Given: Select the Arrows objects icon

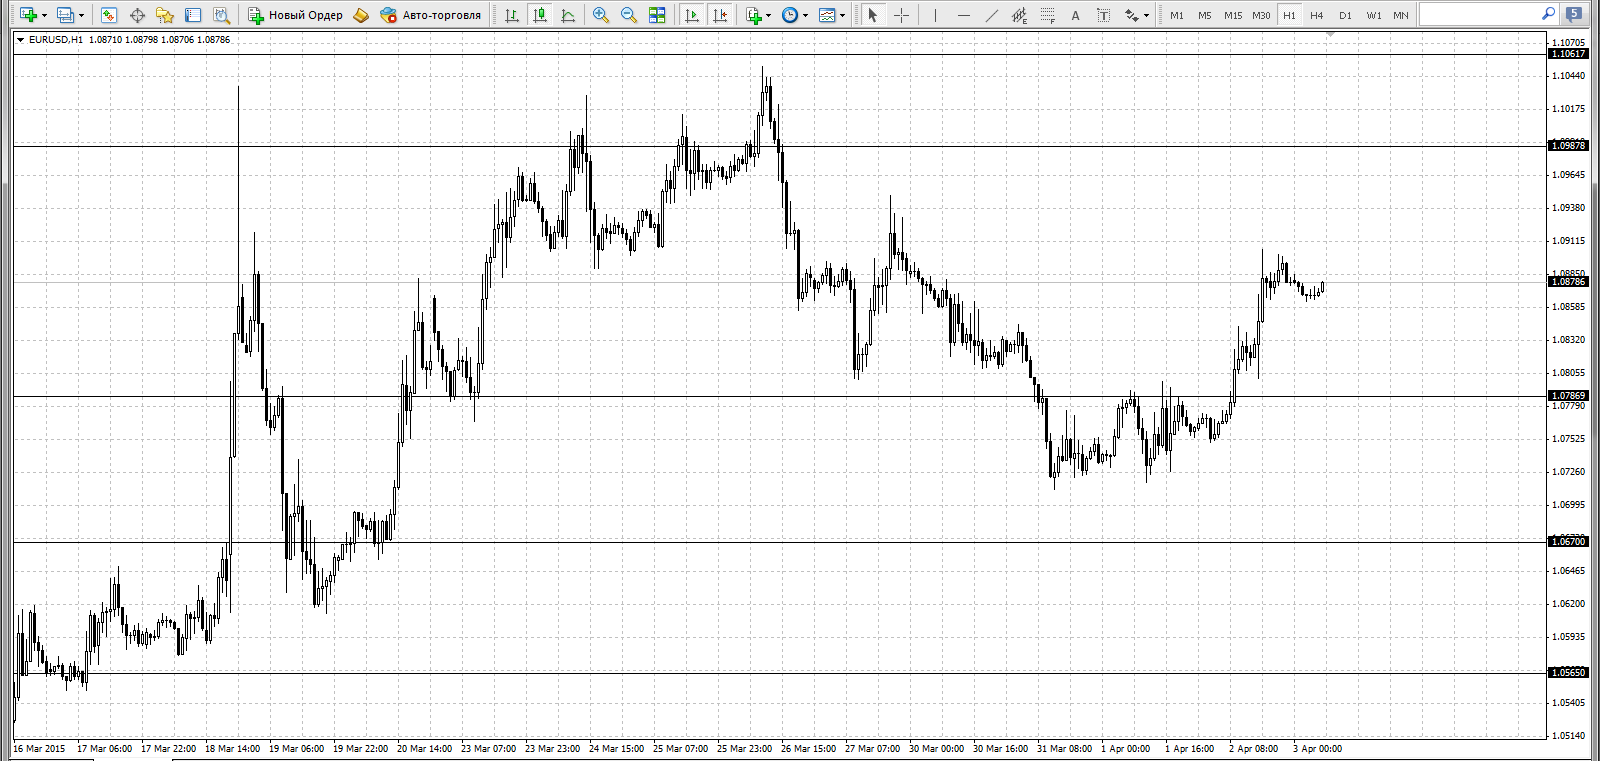Looking at the screenshot, I should 1131,15.
